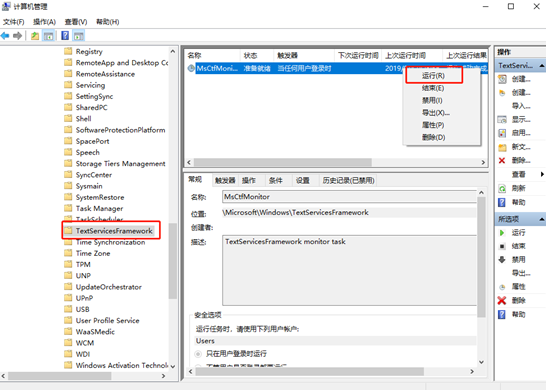Click the Registry folder icon in tree
Screen dimensions: 546x390
coord(68,52)
